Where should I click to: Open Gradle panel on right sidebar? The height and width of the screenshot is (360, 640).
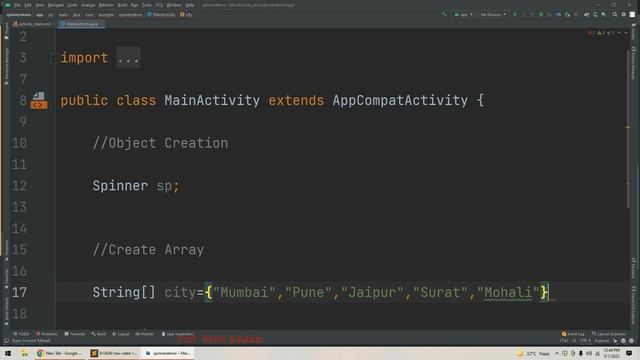pos(633,32)
